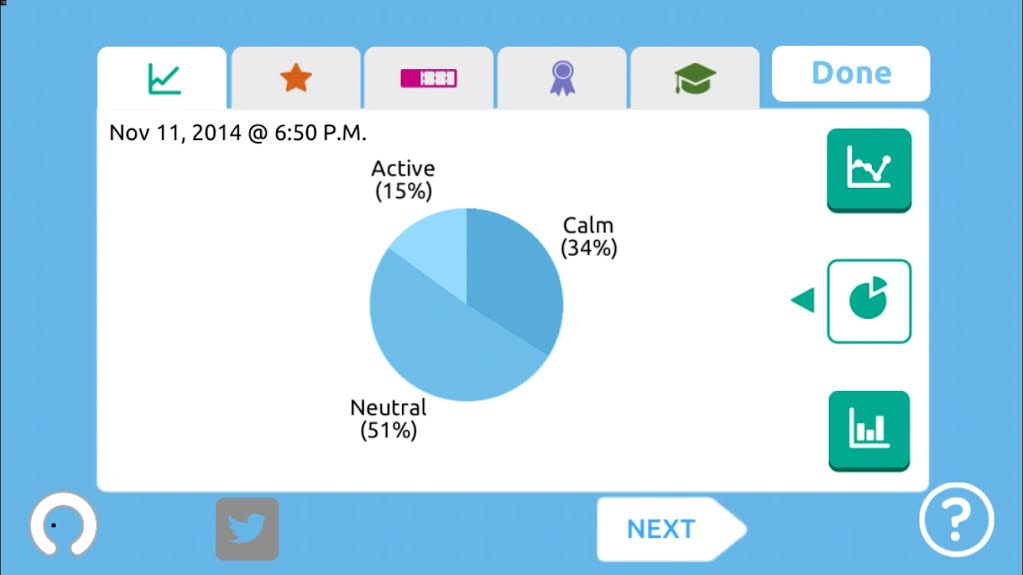Click the green arrow beside pie chart
This screenshot has height=575, width=1023.
[x=803, y=300]
